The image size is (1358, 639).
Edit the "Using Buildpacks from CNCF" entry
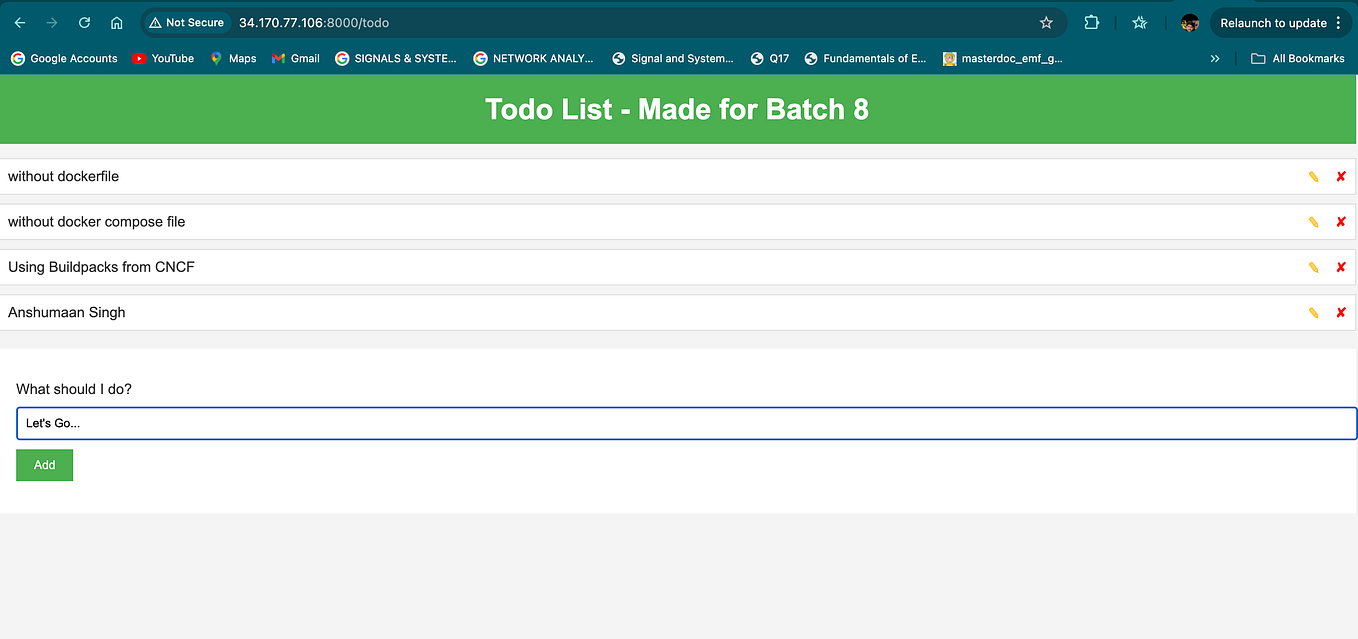pos(1313,267)
